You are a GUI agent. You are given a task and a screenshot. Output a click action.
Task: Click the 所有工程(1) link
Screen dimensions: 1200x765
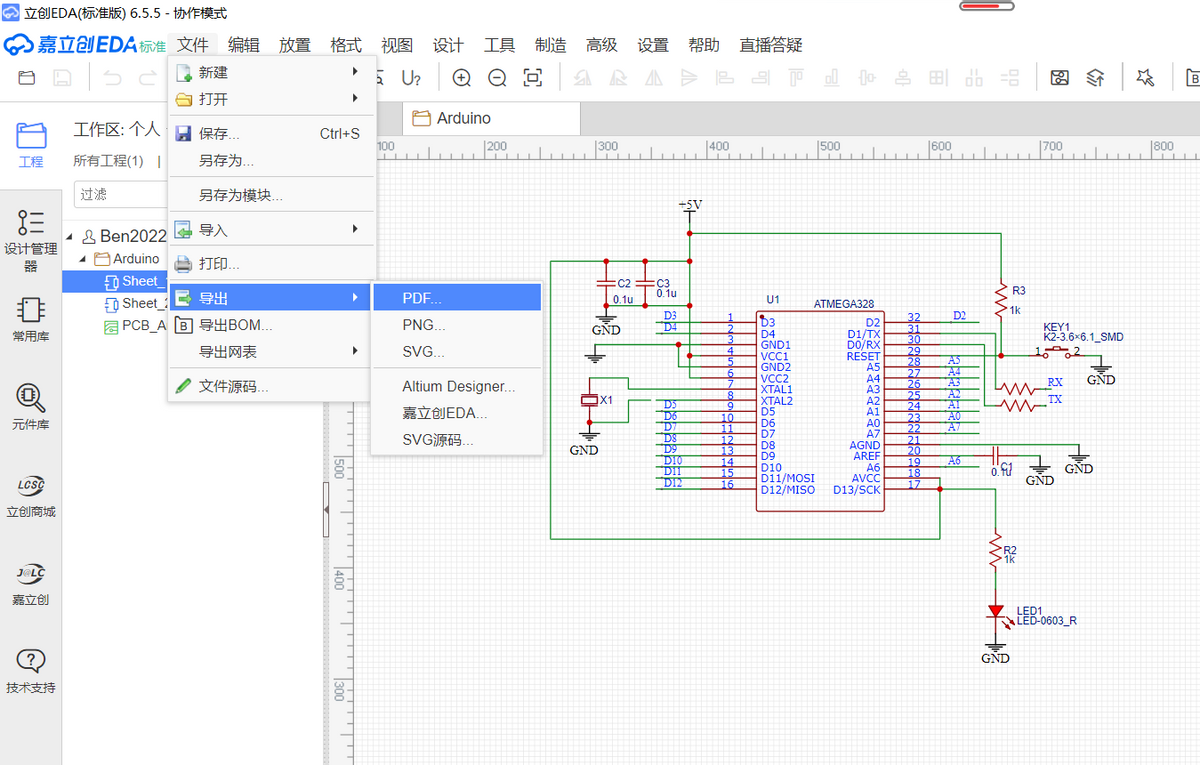coord(108,160)
